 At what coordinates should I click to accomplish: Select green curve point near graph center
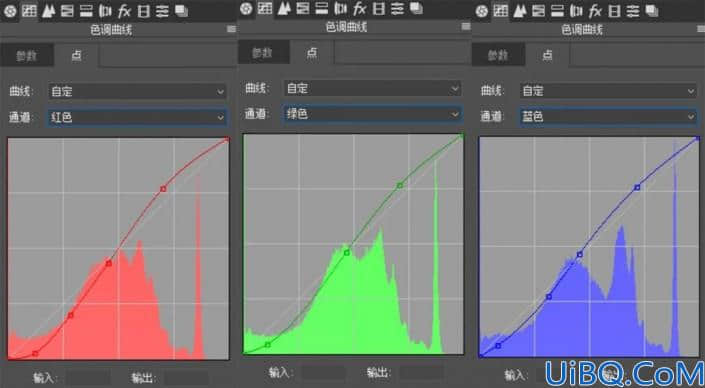tap(347, 253)
